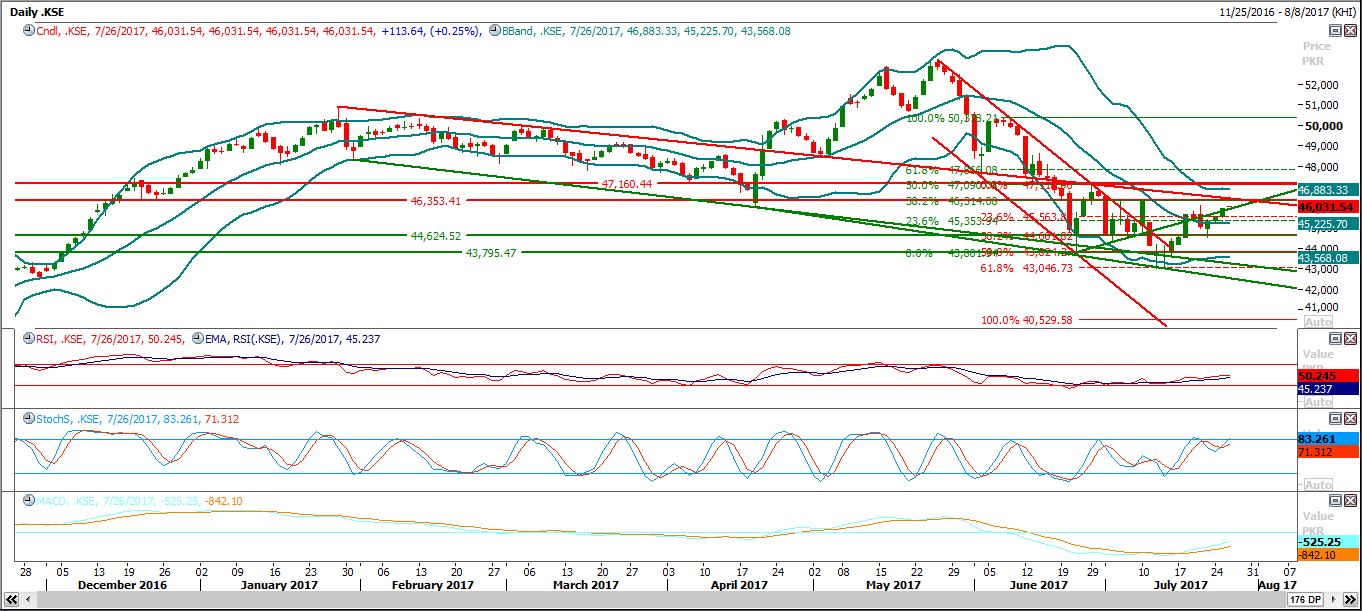1362x611 pixels.
Task: Close the MACD indicator pane
Action: point(1350,500)
